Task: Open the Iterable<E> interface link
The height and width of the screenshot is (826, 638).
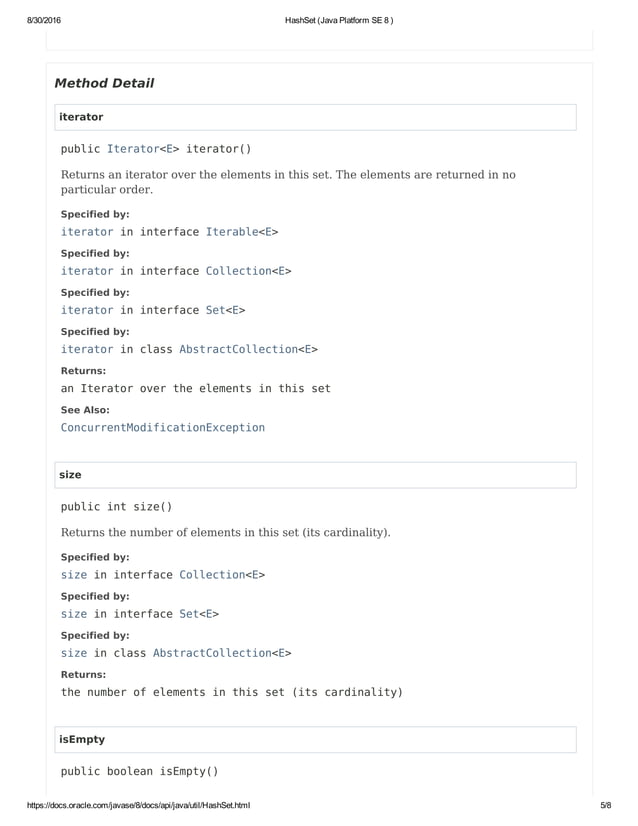Action: coord(242,232)
